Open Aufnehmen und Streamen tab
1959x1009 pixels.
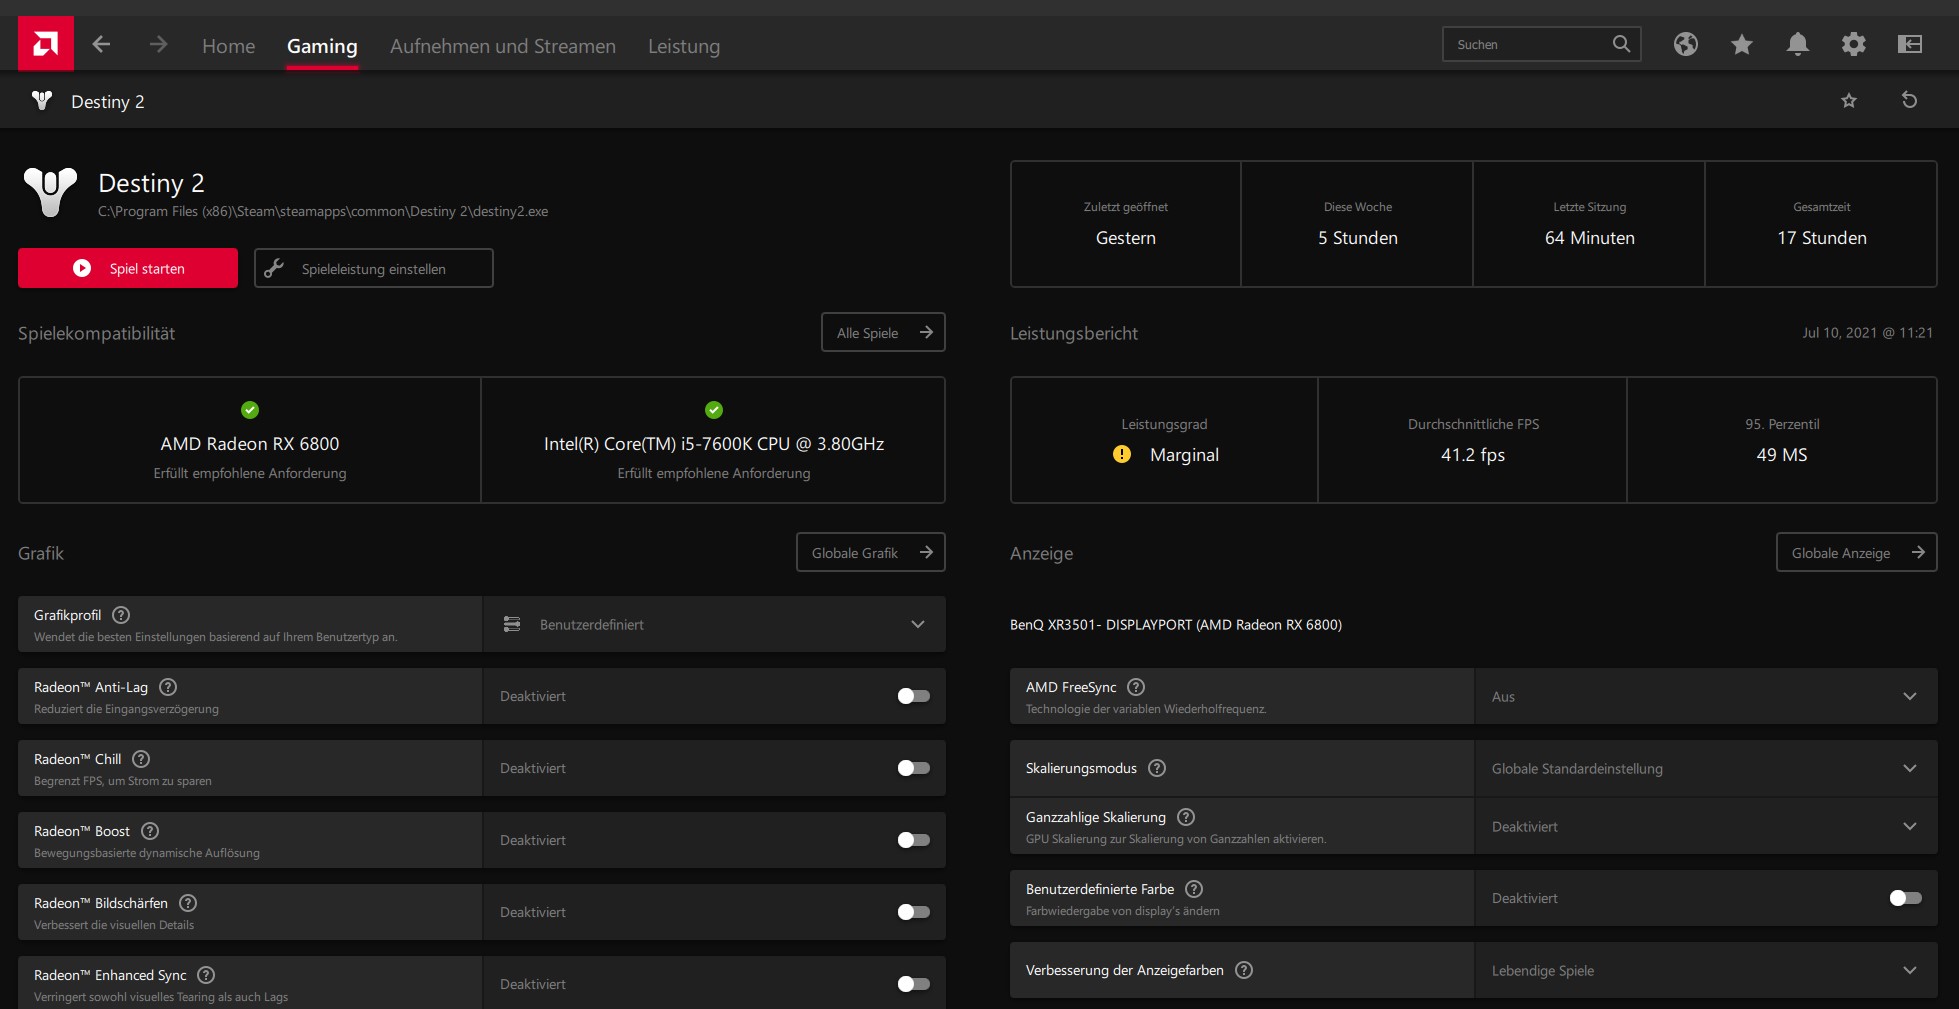[503, 46]
